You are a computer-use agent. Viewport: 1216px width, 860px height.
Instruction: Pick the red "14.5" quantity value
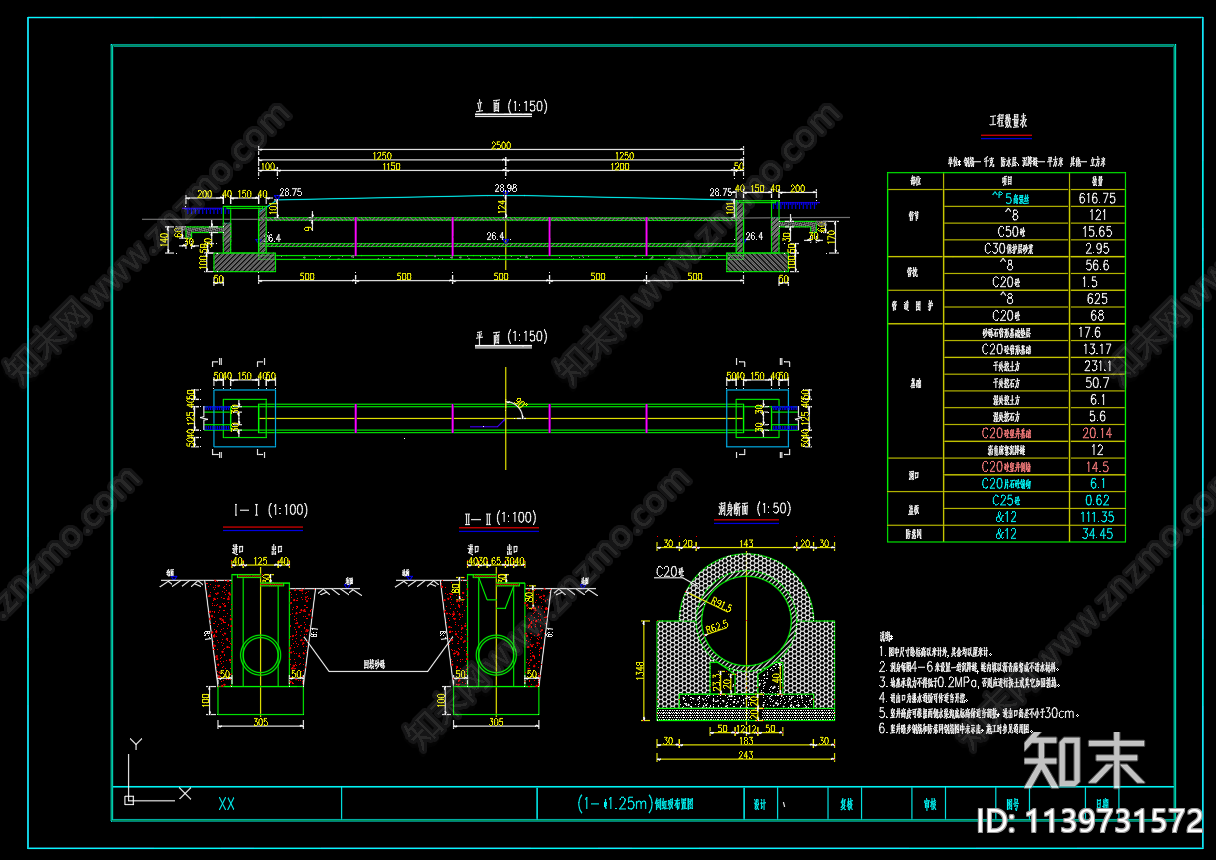click(1097, 467)
